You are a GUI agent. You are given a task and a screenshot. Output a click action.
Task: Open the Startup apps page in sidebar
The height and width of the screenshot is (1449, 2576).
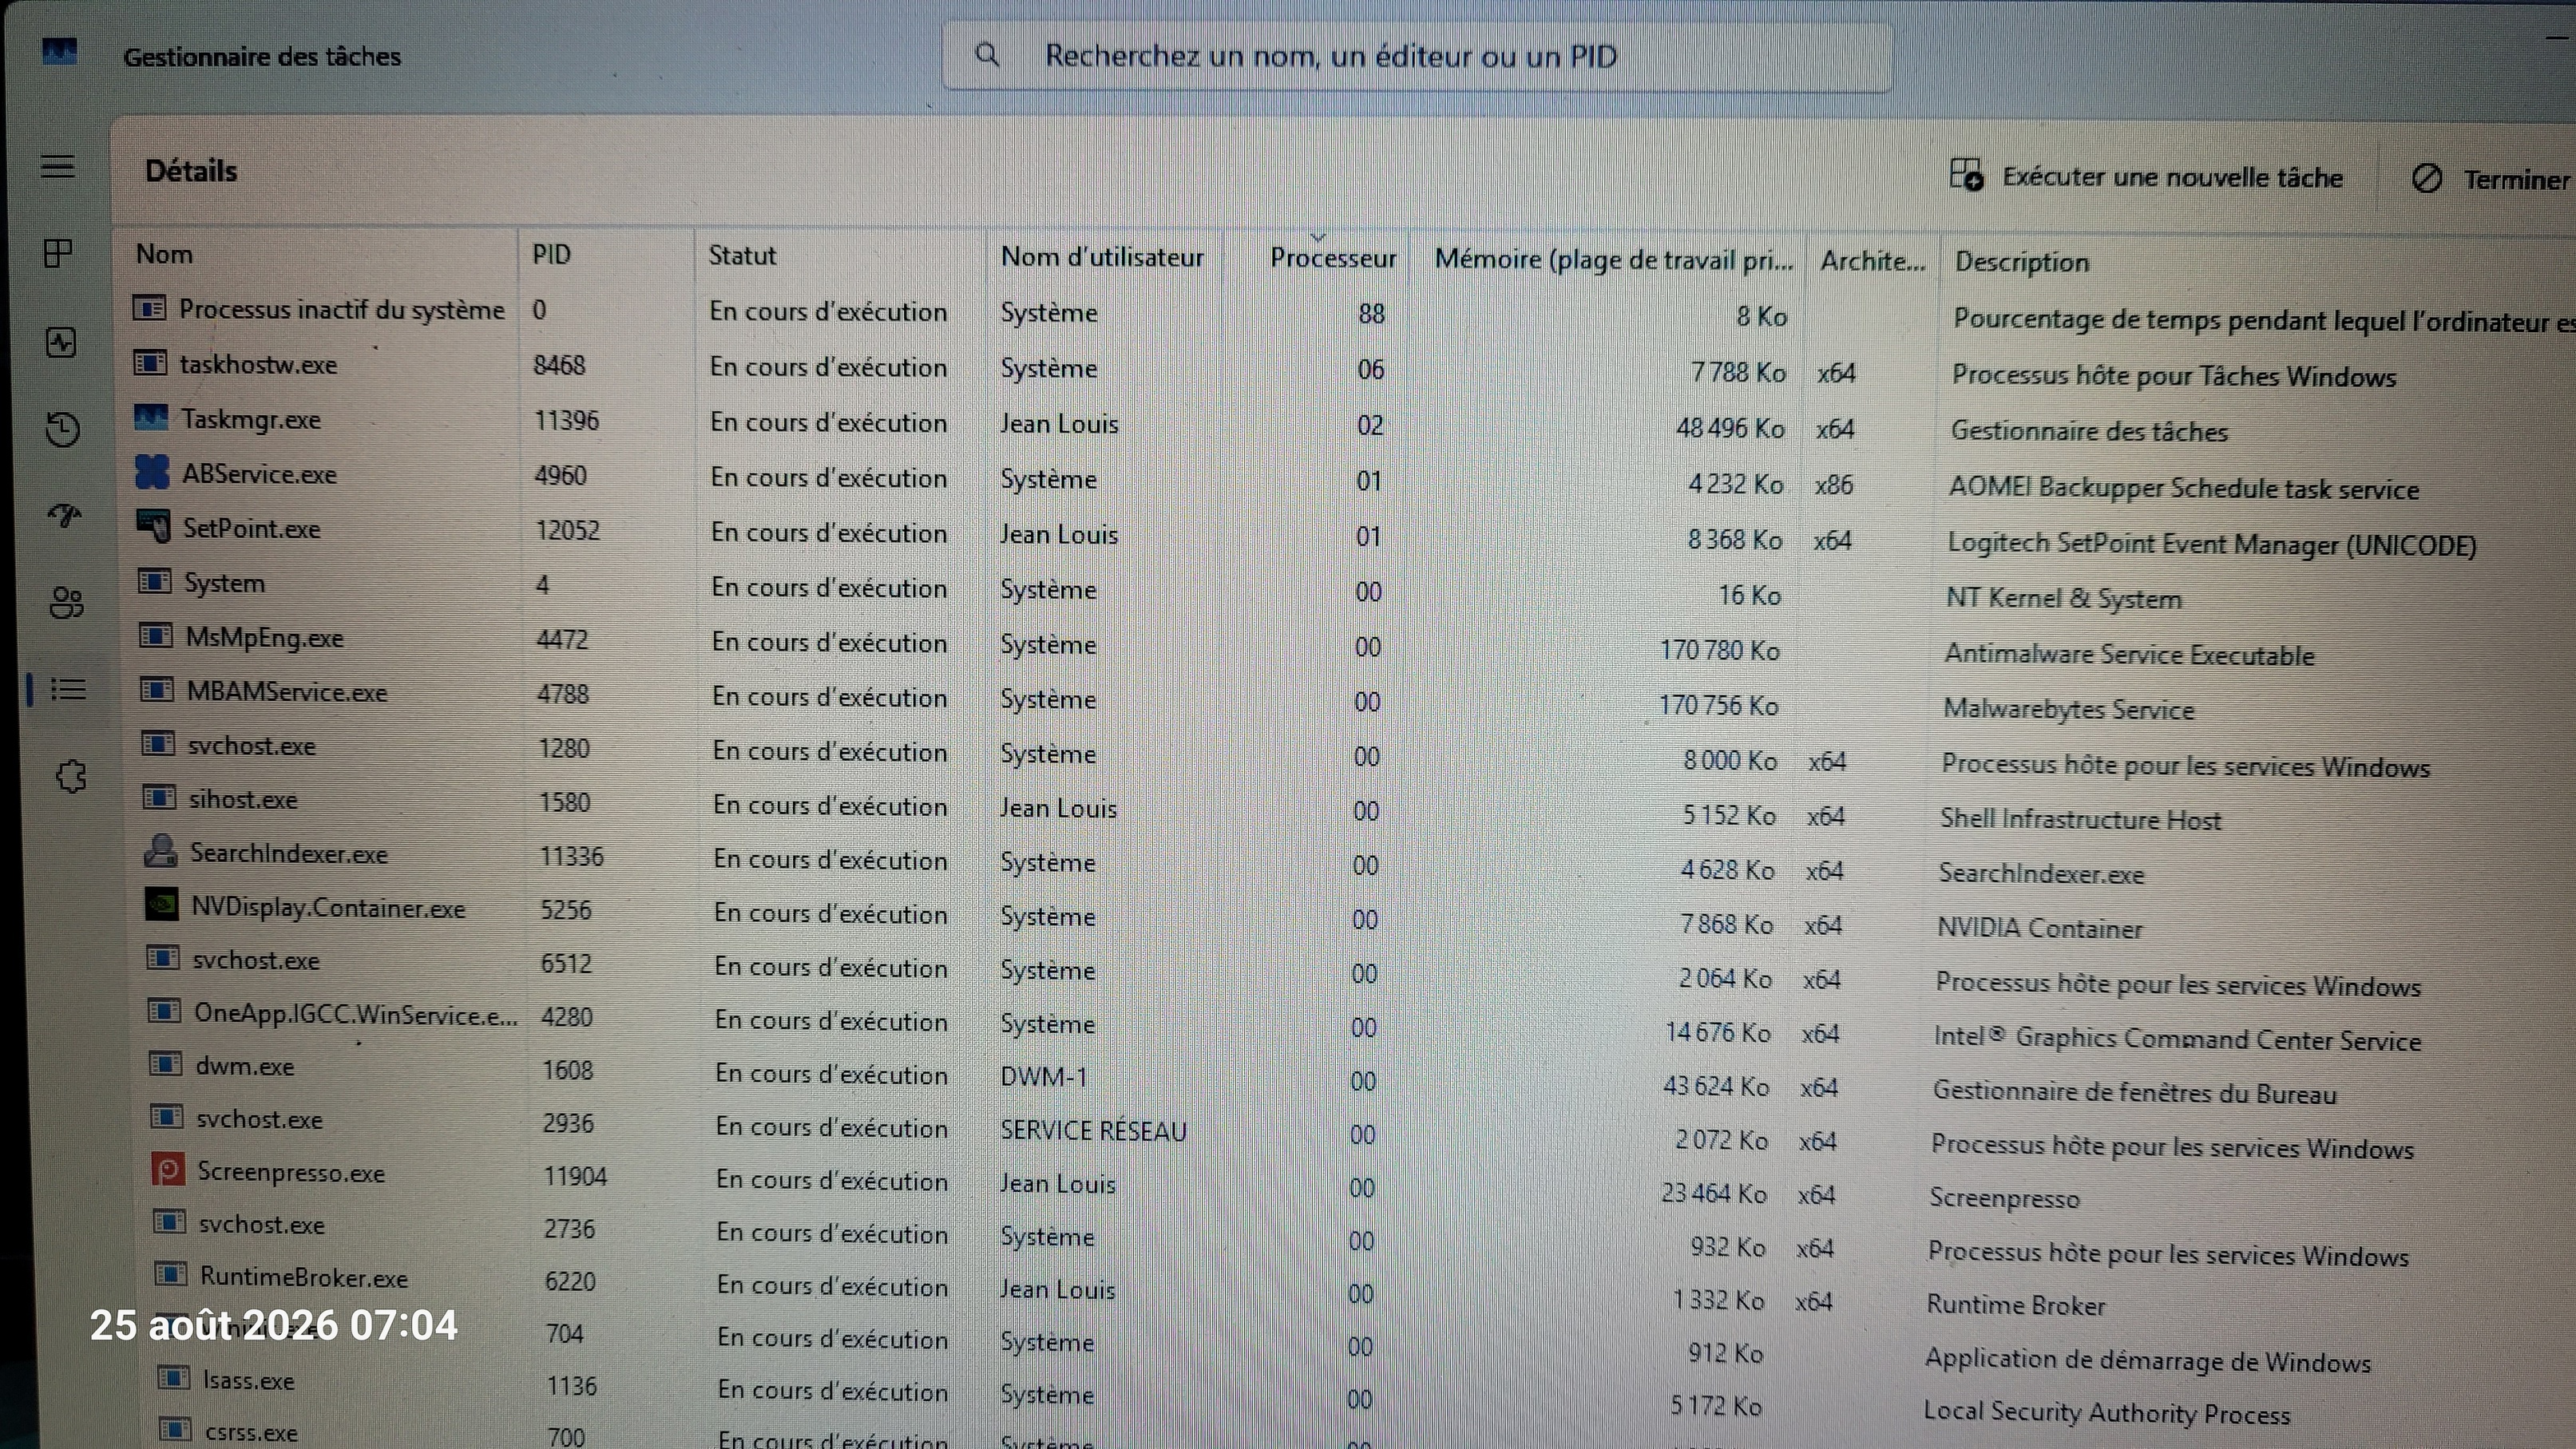tap(65, 516)
